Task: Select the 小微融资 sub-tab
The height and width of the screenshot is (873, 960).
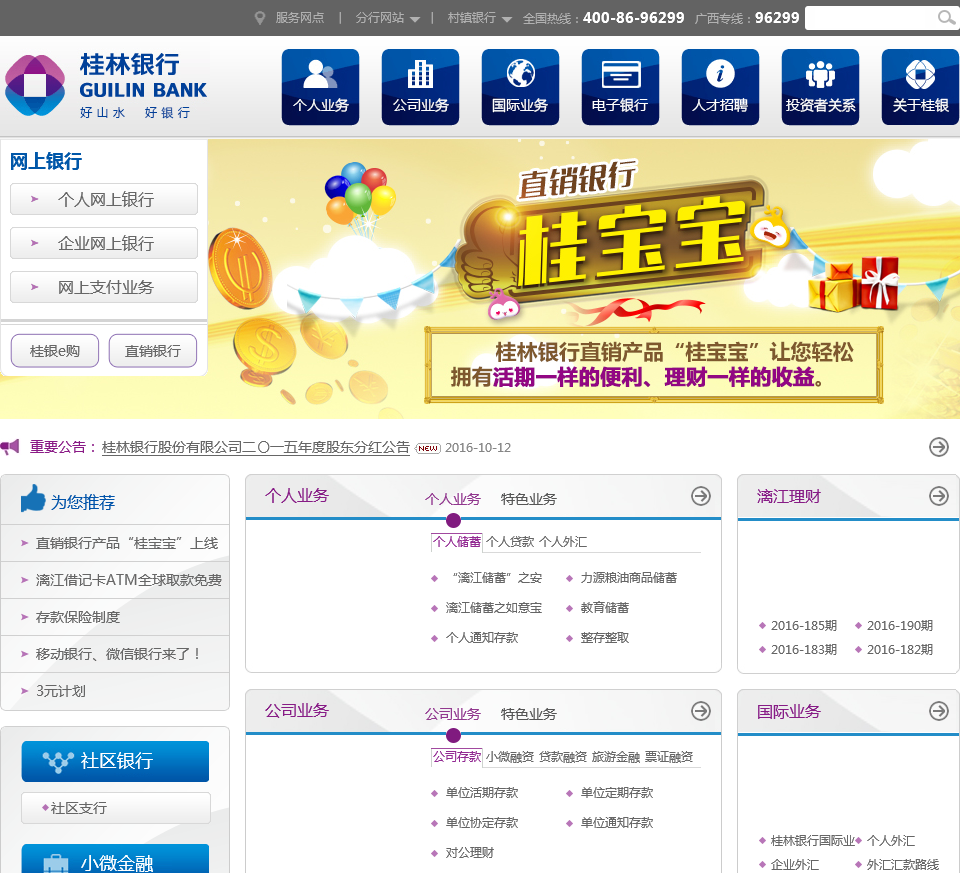Action: click(x=510, y=757)
